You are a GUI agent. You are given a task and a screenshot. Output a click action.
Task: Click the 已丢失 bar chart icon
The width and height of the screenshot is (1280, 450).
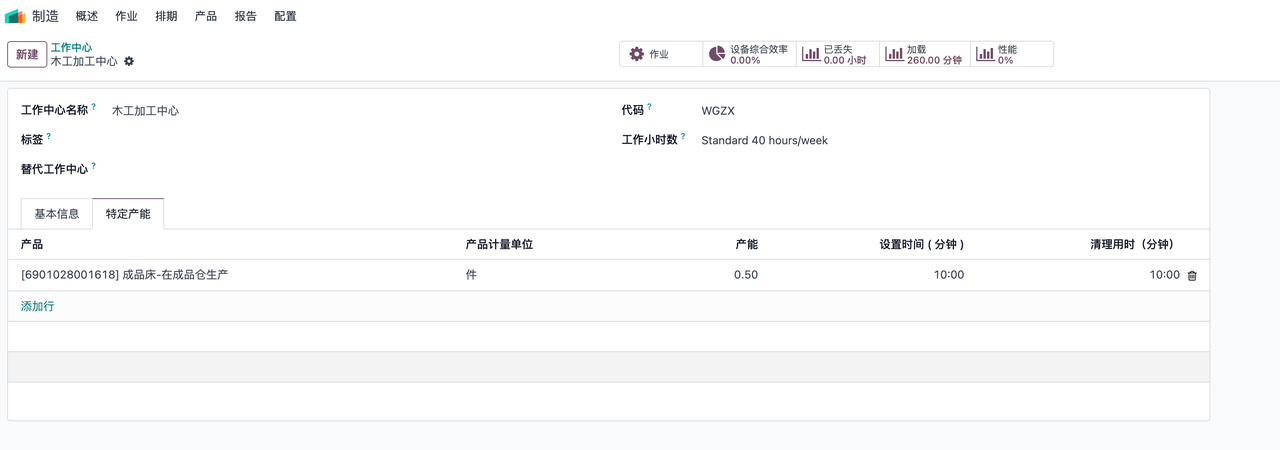click(811, 54)
